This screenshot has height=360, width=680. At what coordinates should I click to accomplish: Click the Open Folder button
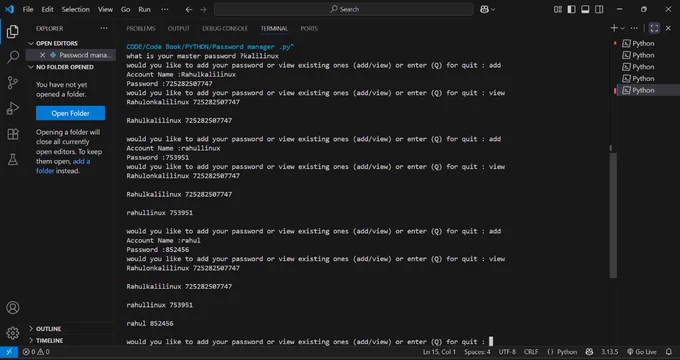tap(70, 113)
